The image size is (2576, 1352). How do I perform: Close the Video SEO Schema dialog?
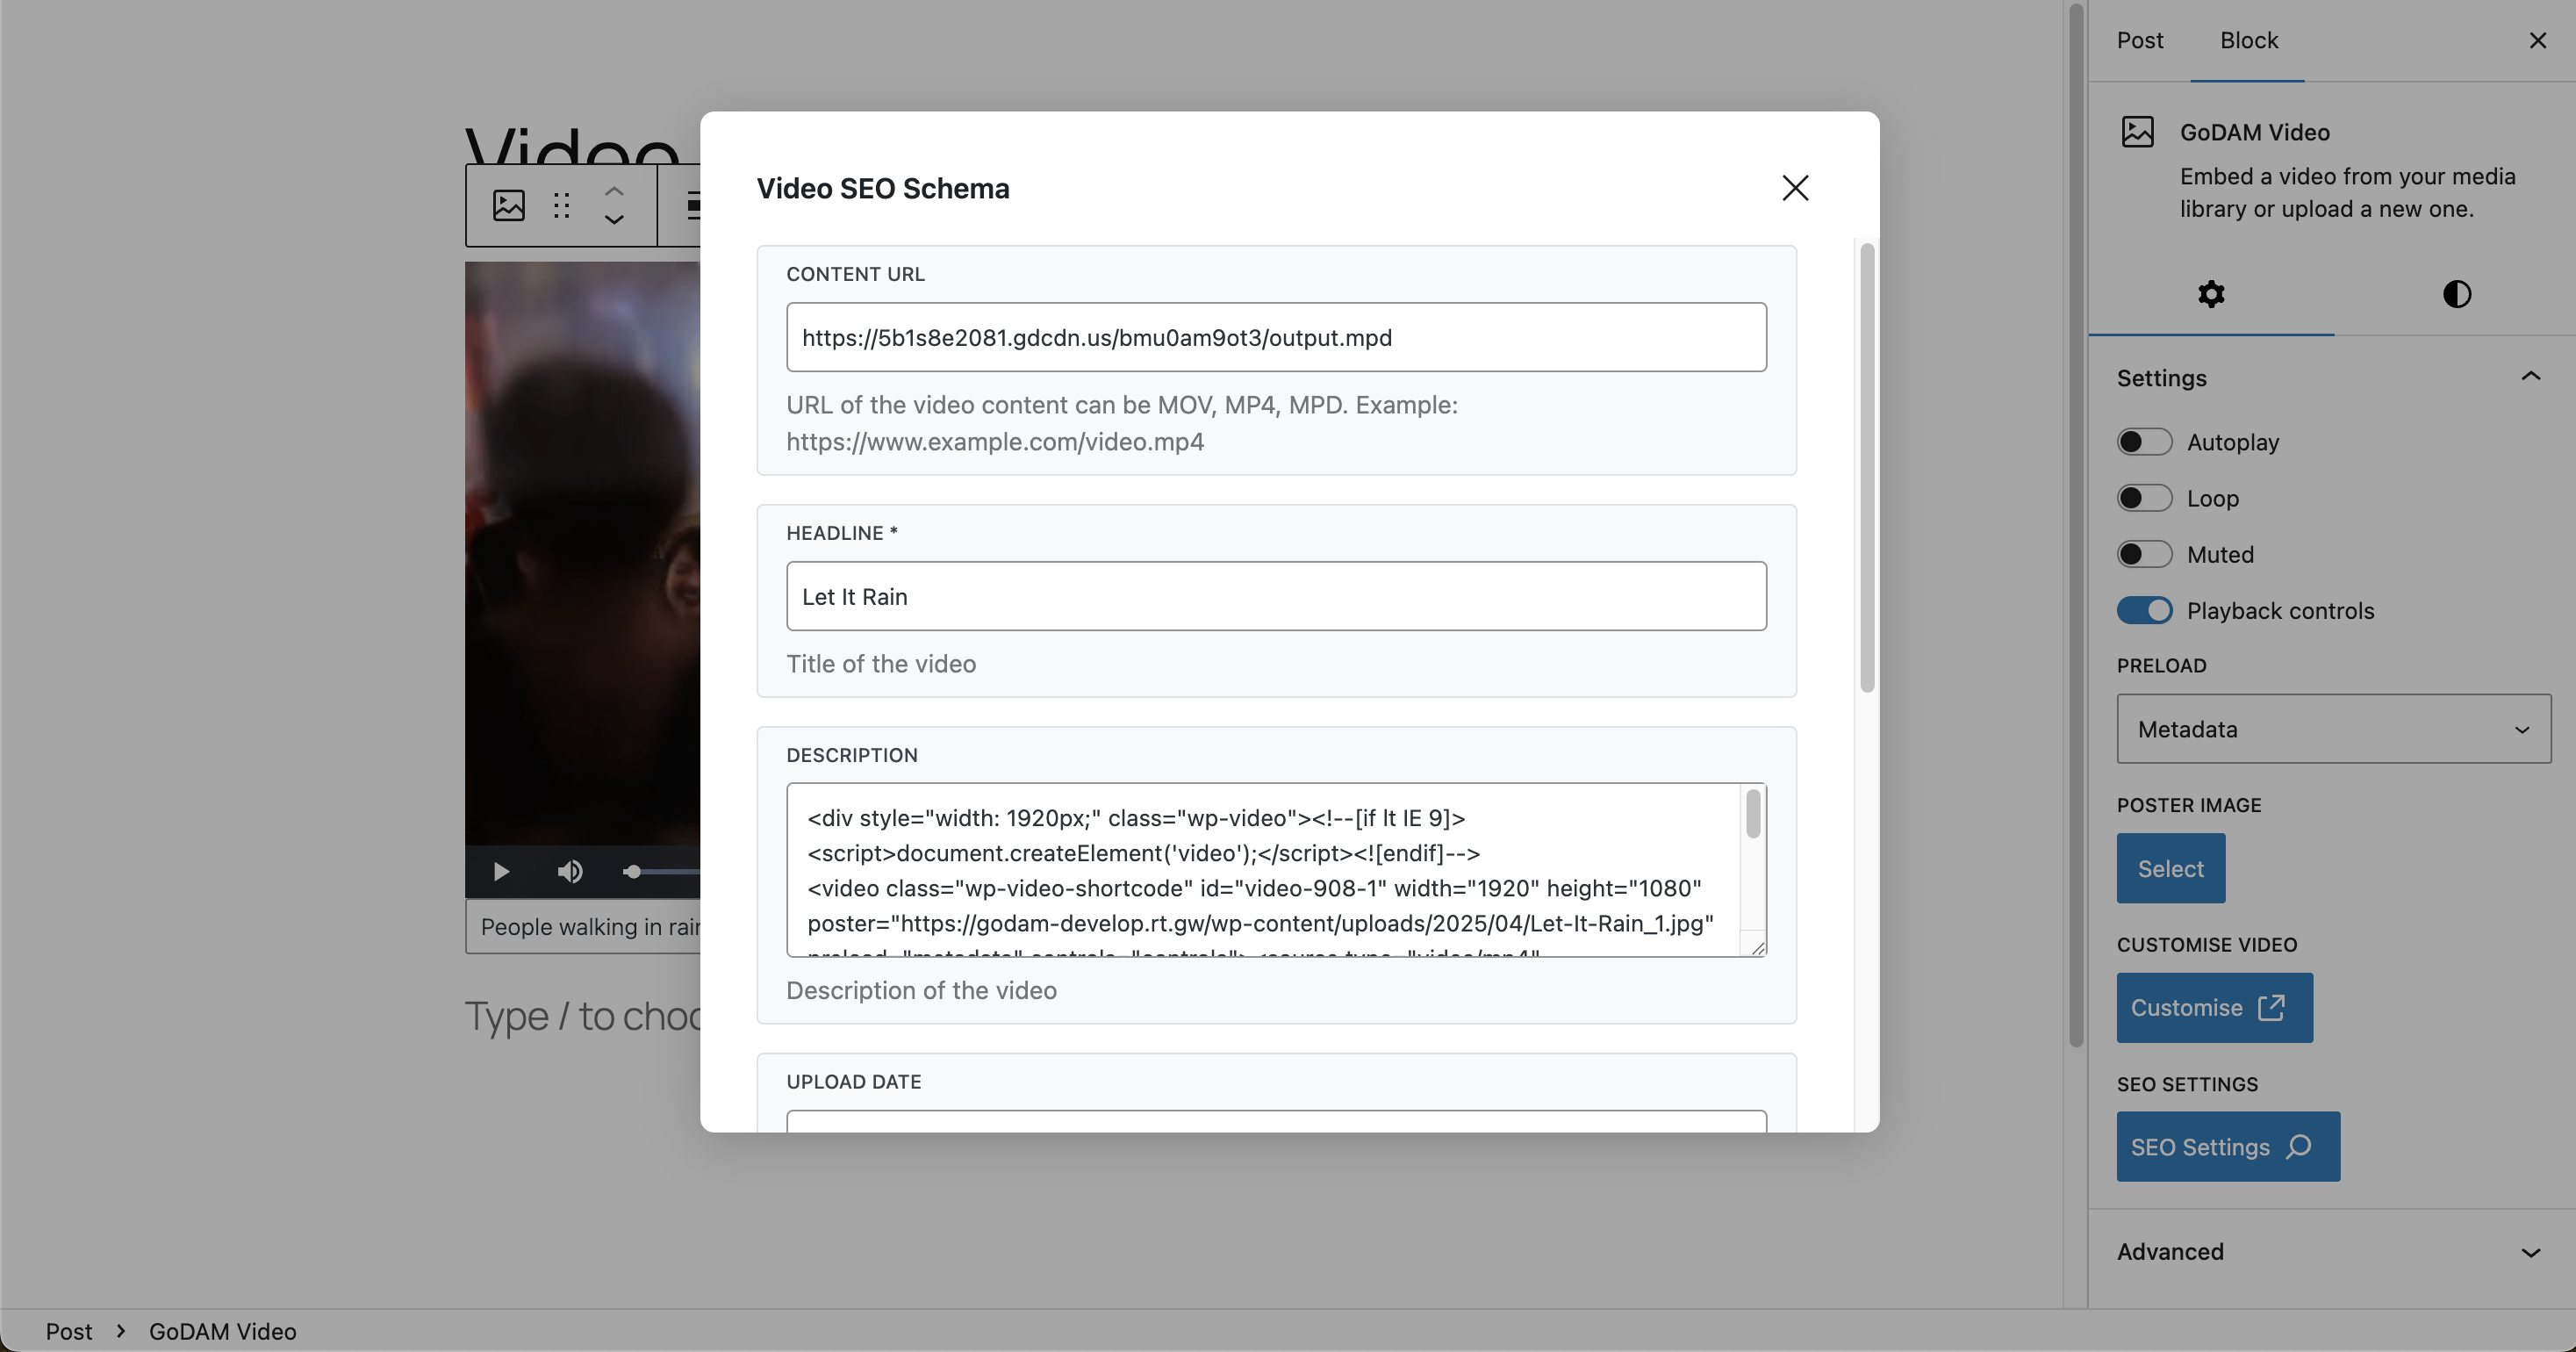click(1795, 188)
